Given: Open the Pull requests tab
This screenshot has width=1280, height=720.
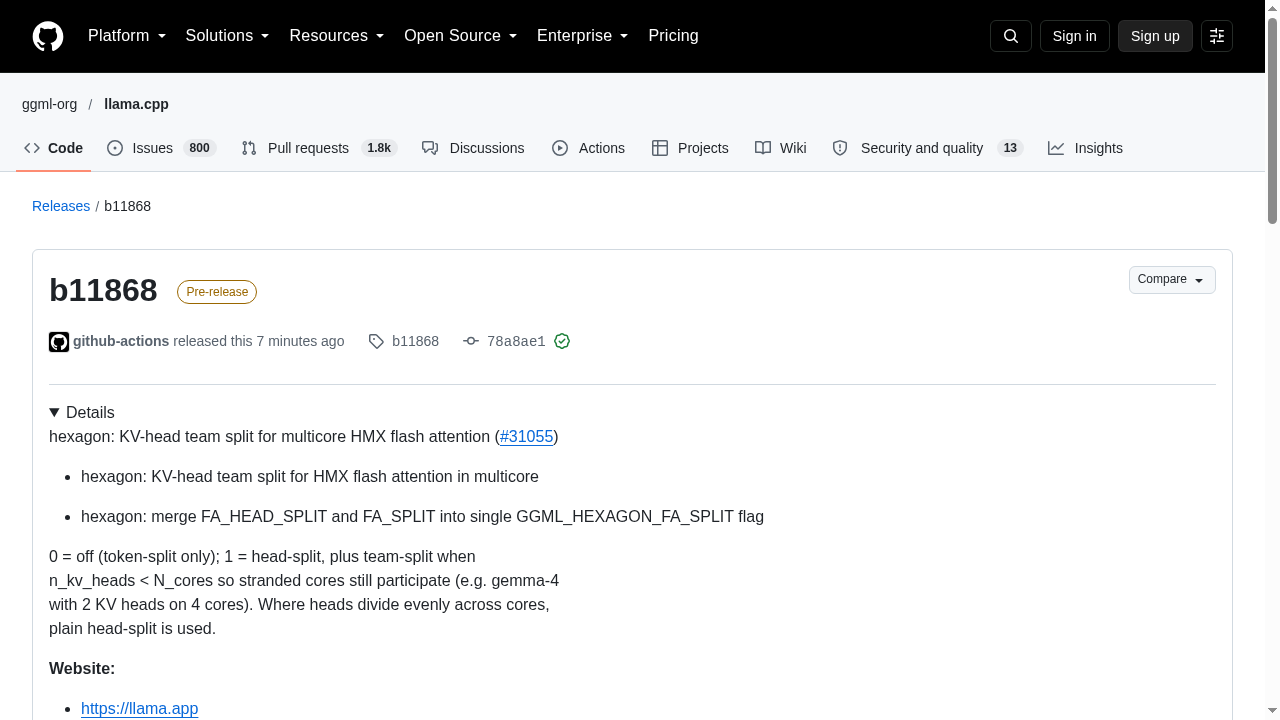Looking at the screenshot, I should click(x=320, y=148).
